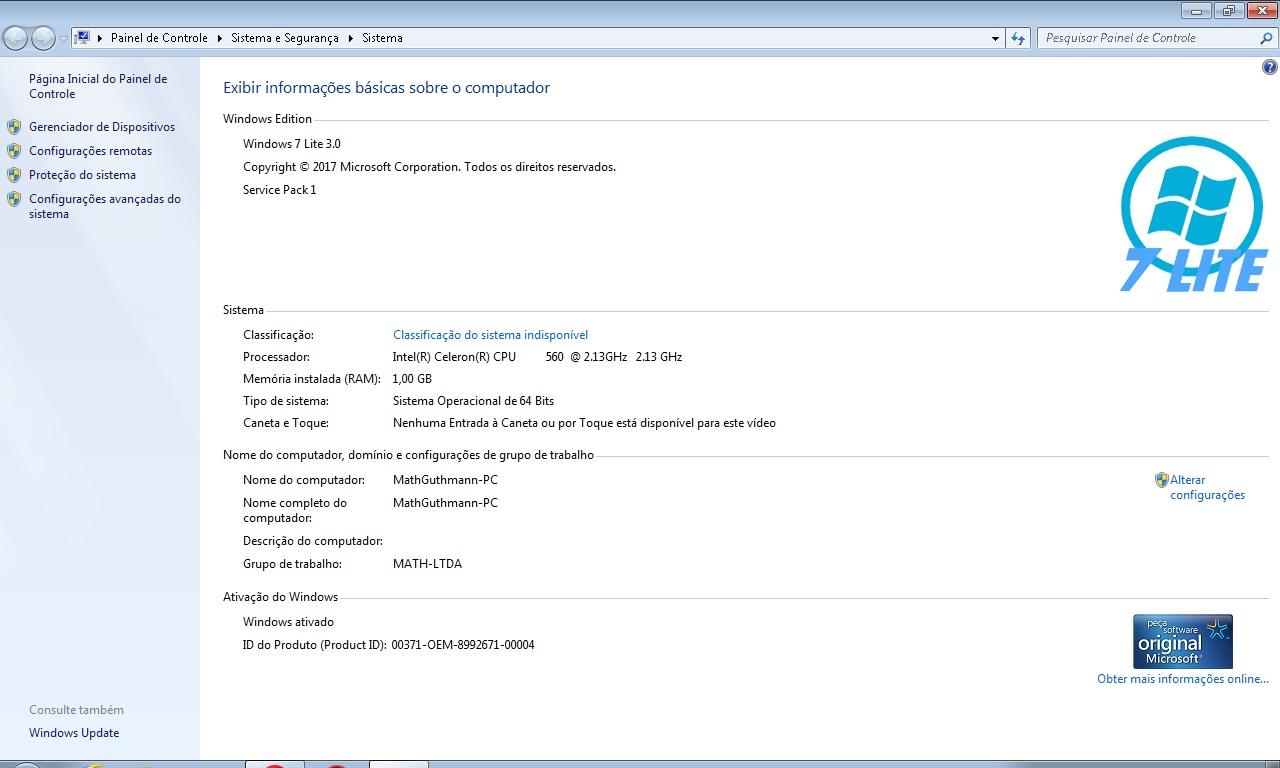The width and height of the screenshot is (1280, 768).
Task: Open the address bar history dropdown arrow
Action: pos(995,38)
